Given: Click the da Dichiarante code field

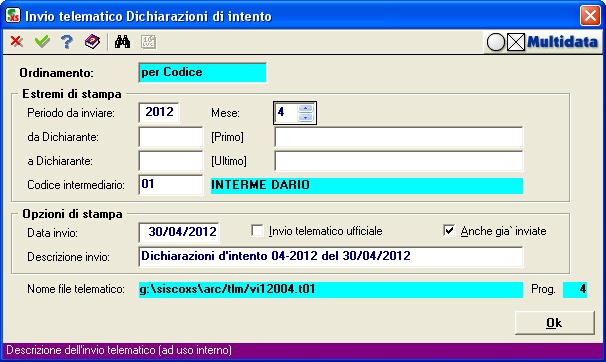Looking at the screenshot, I should tap(170, 137).
